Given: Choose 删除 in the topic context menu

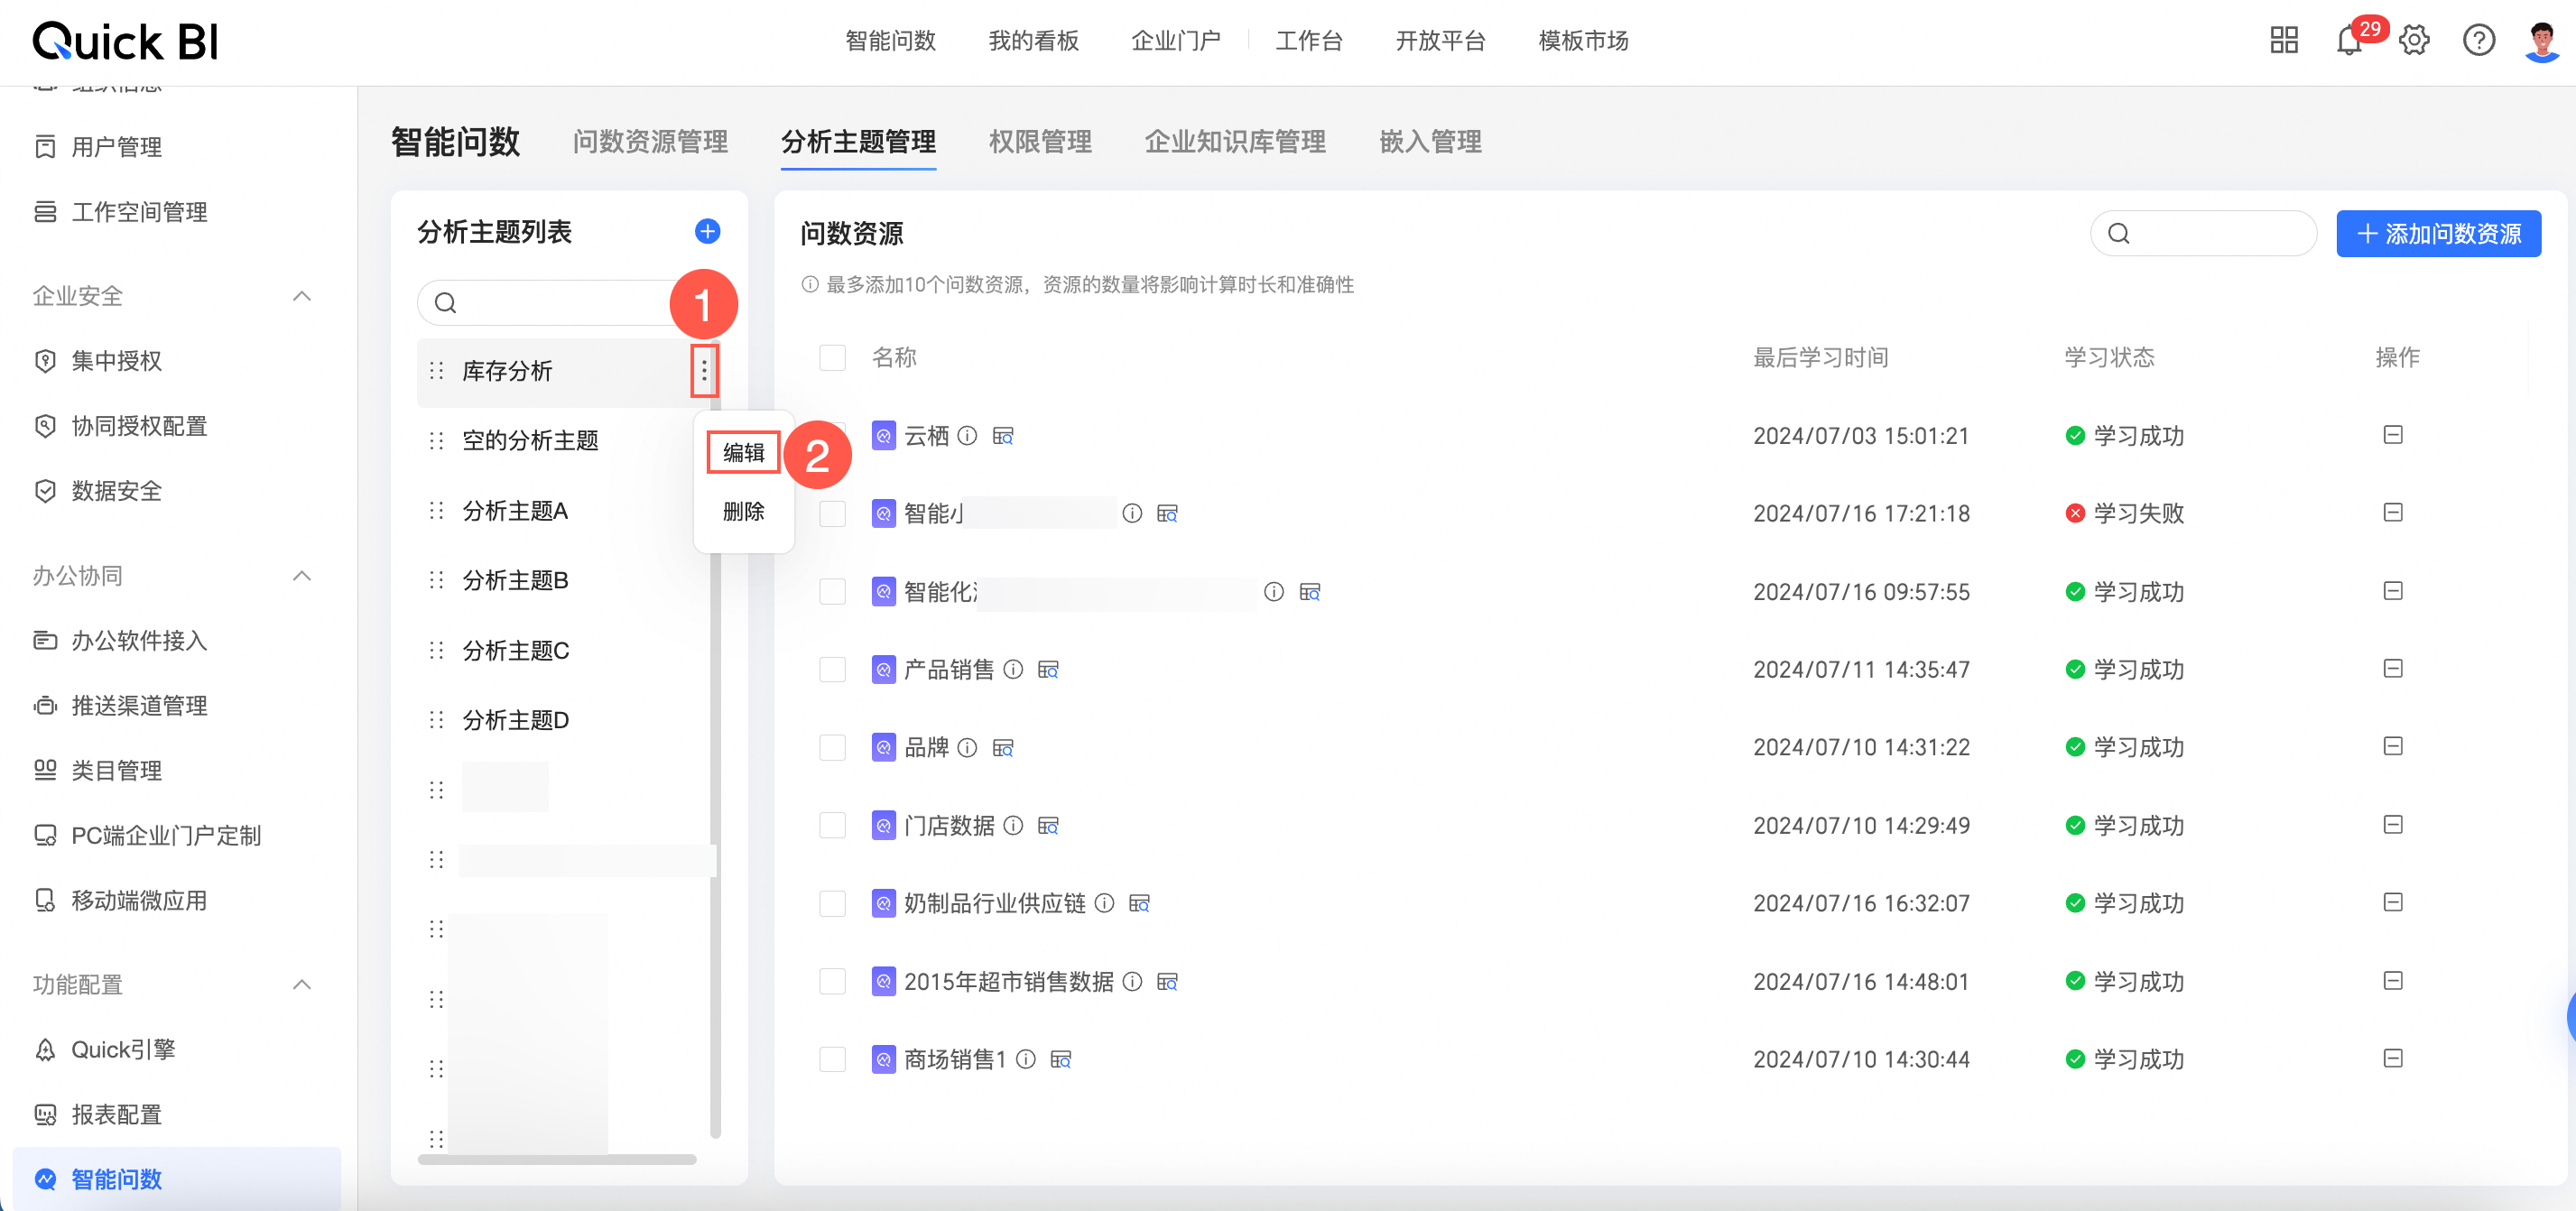Looking at the screenshot, I should pos(743,512).
